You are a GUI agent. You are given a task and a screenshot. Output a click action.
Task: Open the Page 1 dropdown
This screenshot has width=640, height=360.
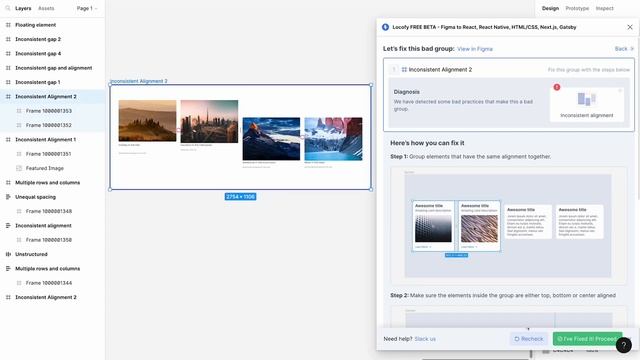[x=87, y=8]
